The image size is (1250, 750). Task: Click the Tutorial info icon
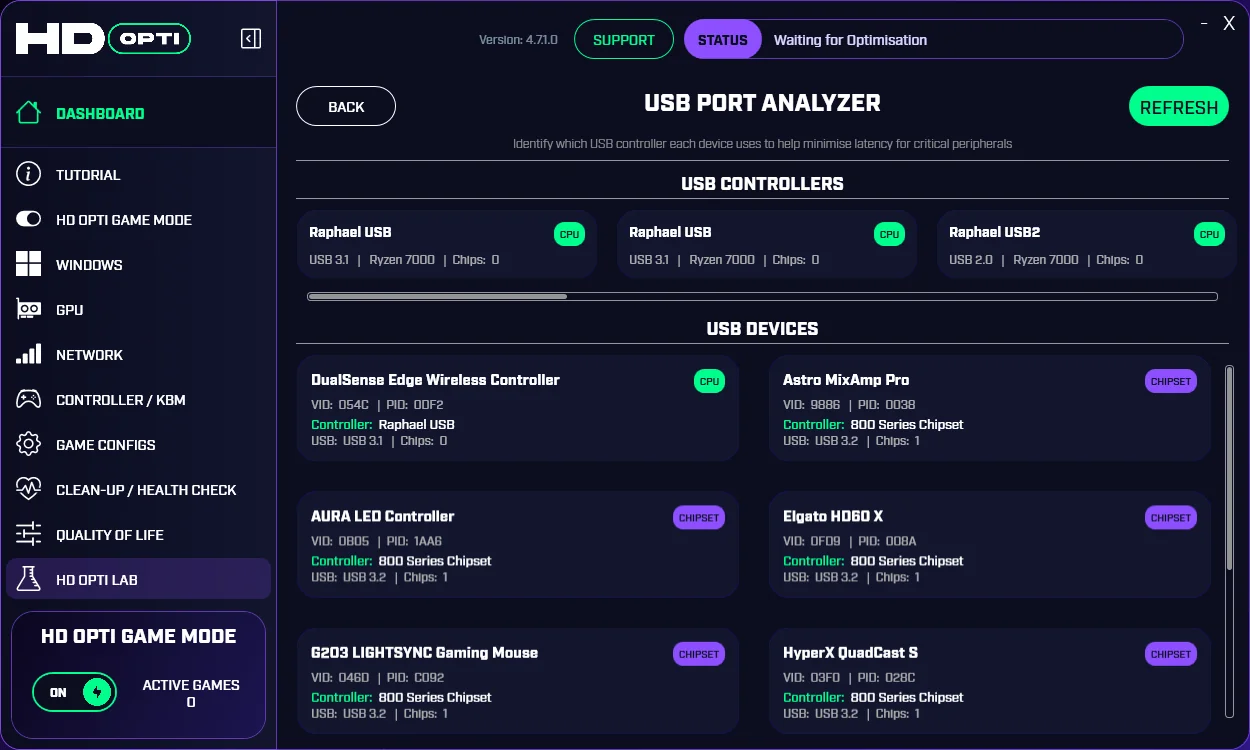[x=29, y=174]
